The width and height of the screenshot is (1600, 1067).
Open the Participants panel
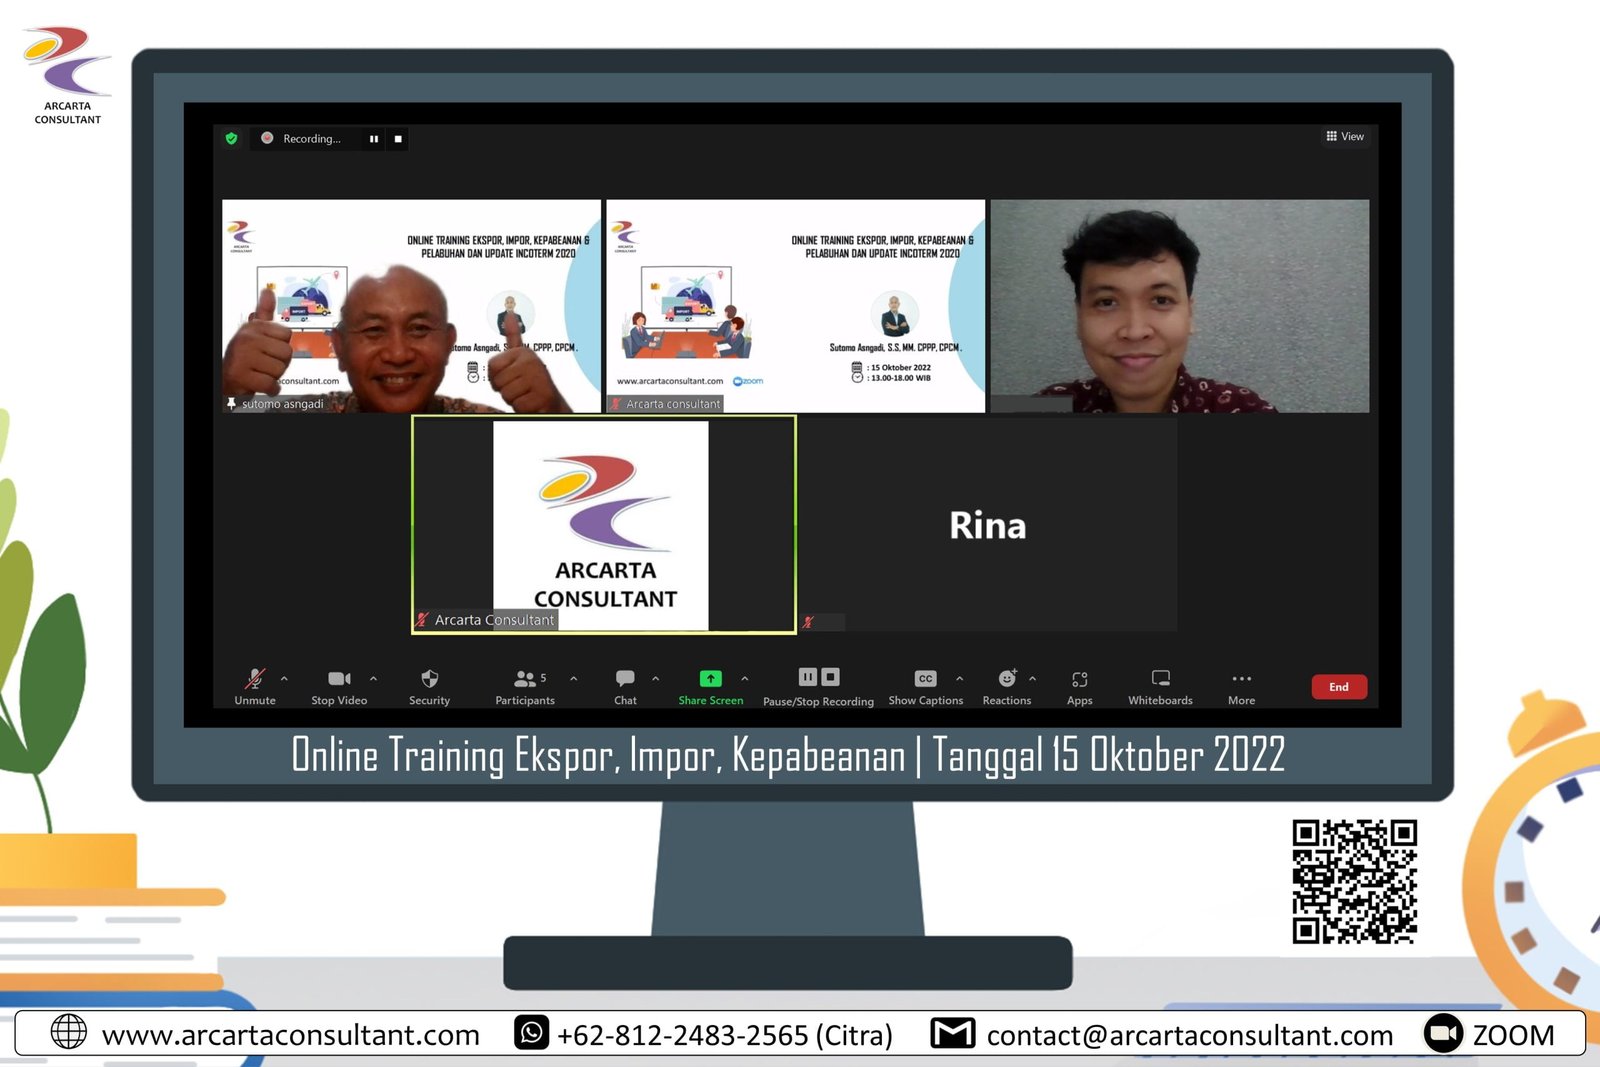pos(525,686)
